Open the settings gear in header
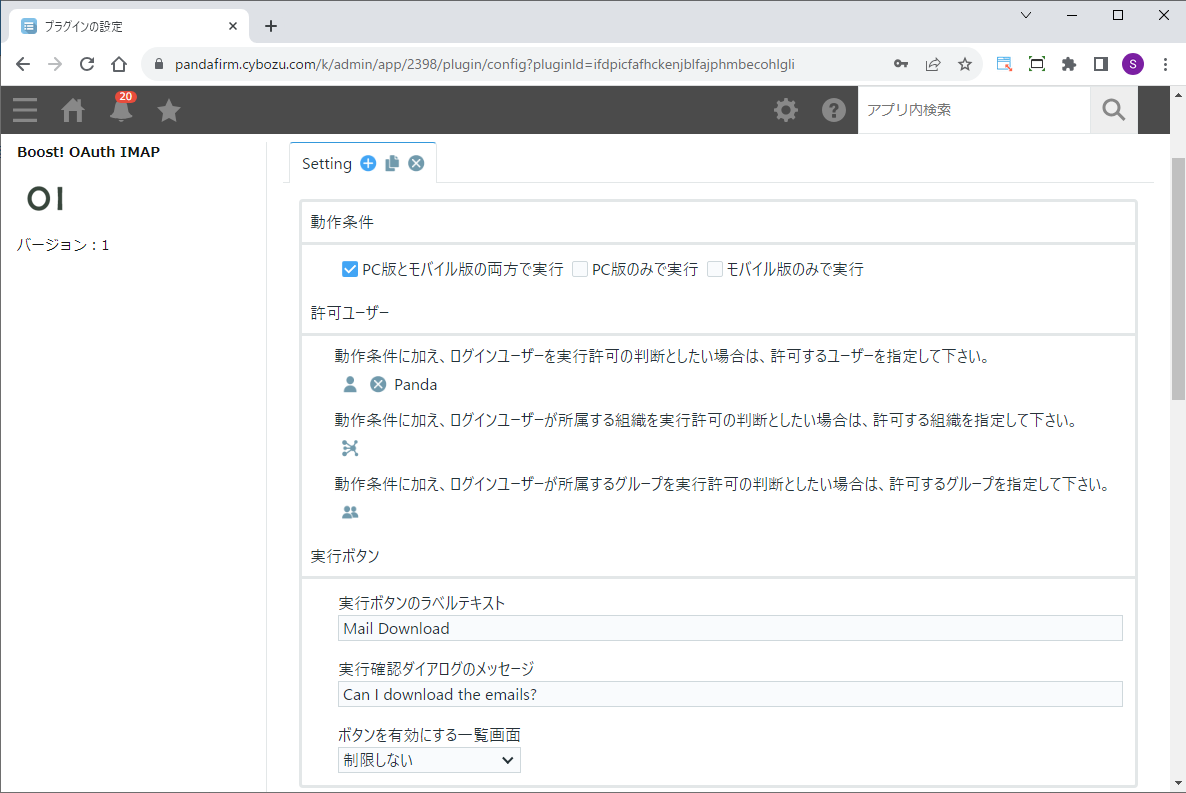 pos(787,110)
